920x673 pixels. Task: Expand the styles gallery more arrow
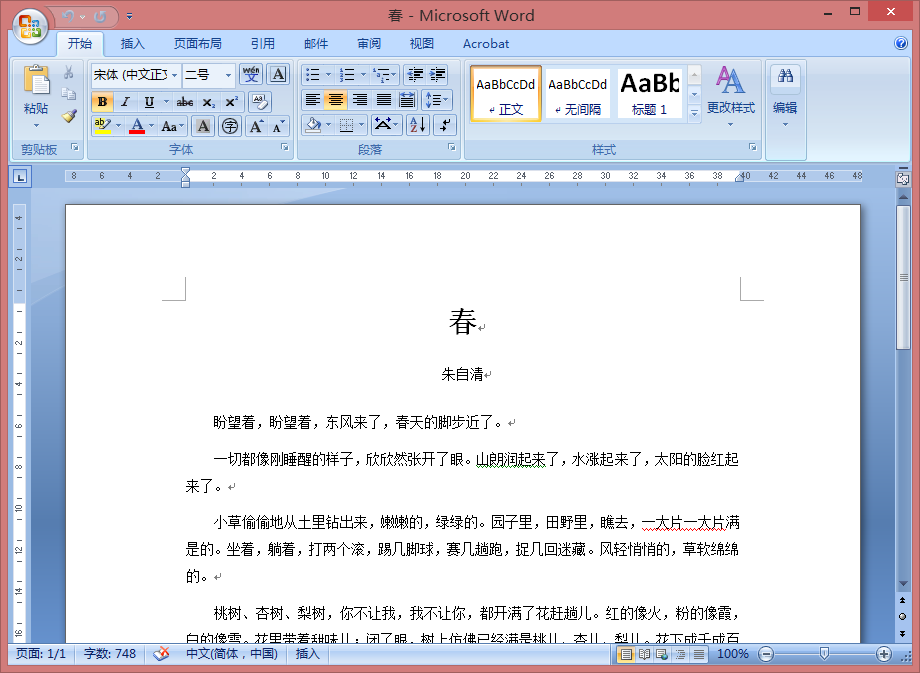coord(694,113)
